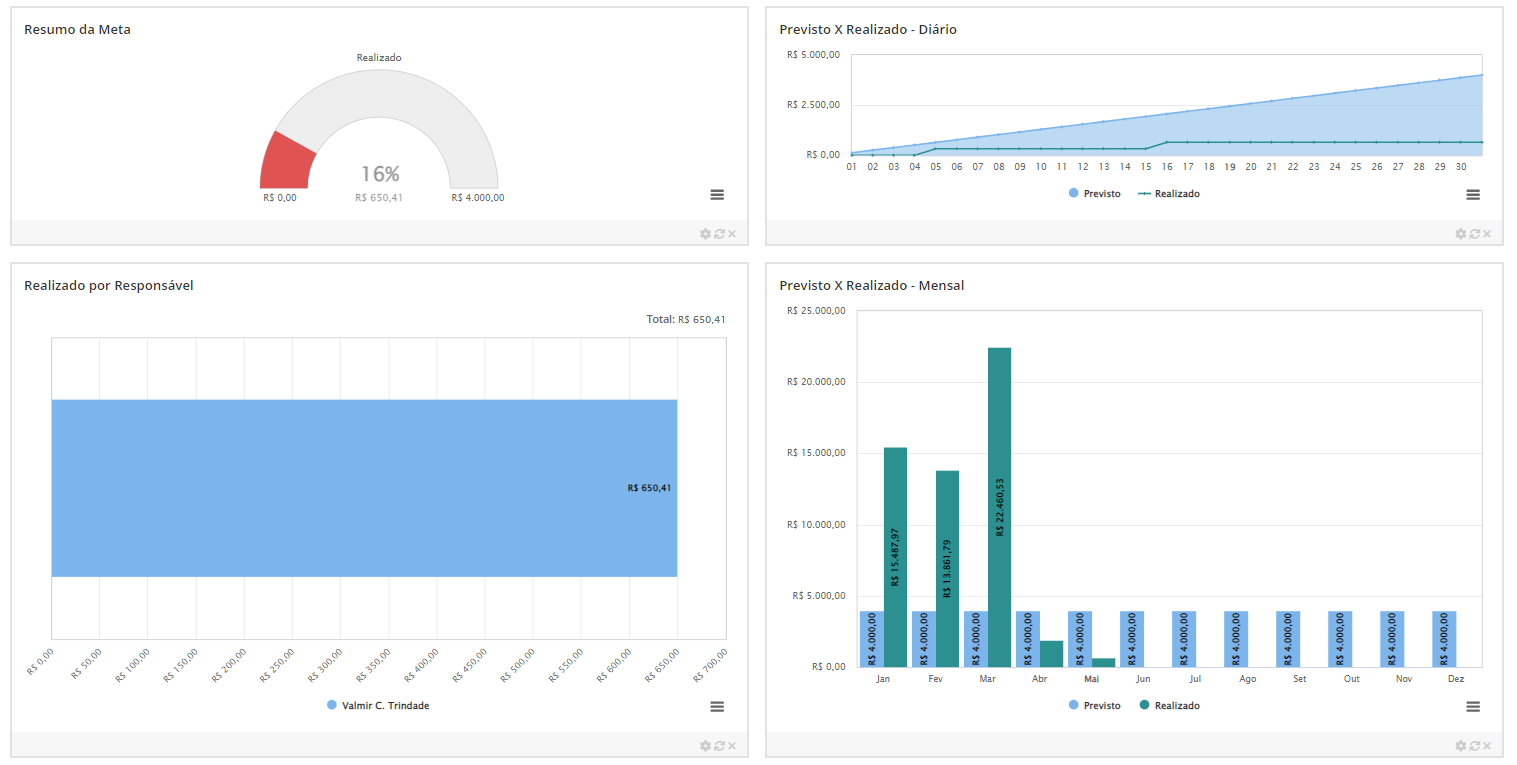This screenshot has width=1517, height=765.
Task: Open chart menu in Realizado por Responsável panel
Action: [x=717, y=707]
